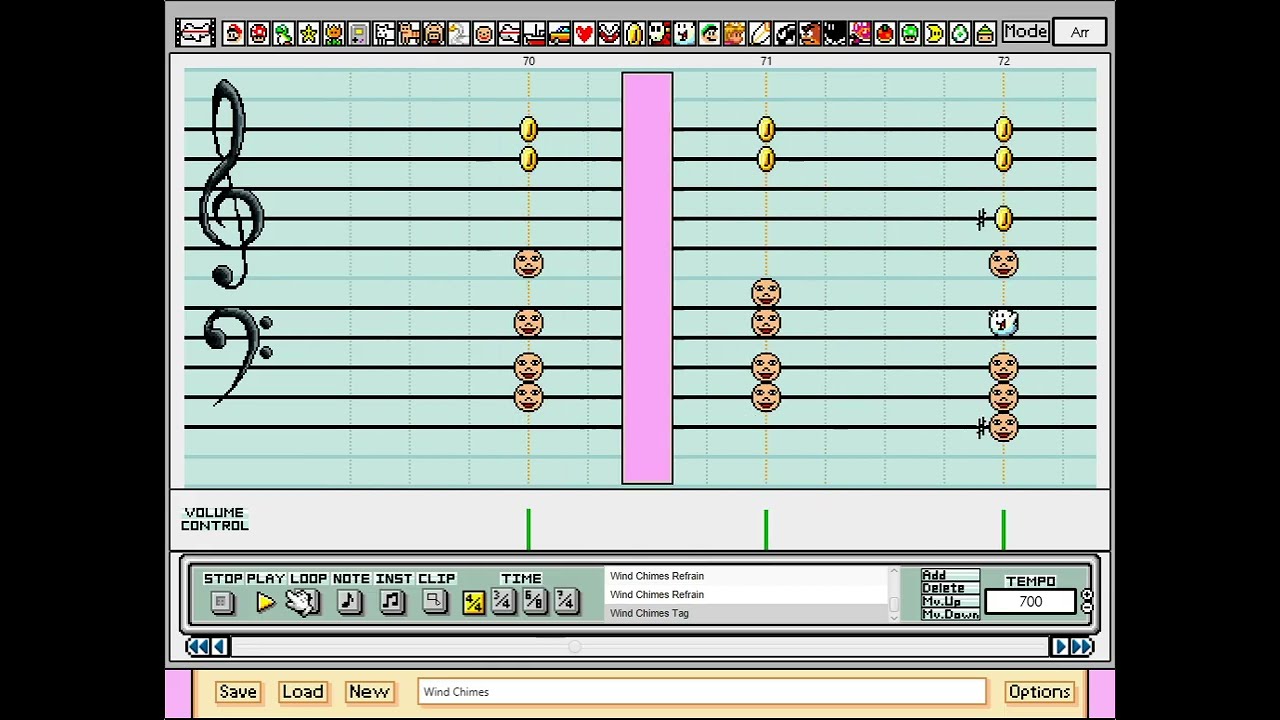The width and height of the screenshot is (1280, 720).
Task: Create a New song
Action: click(x=369, y=692)
